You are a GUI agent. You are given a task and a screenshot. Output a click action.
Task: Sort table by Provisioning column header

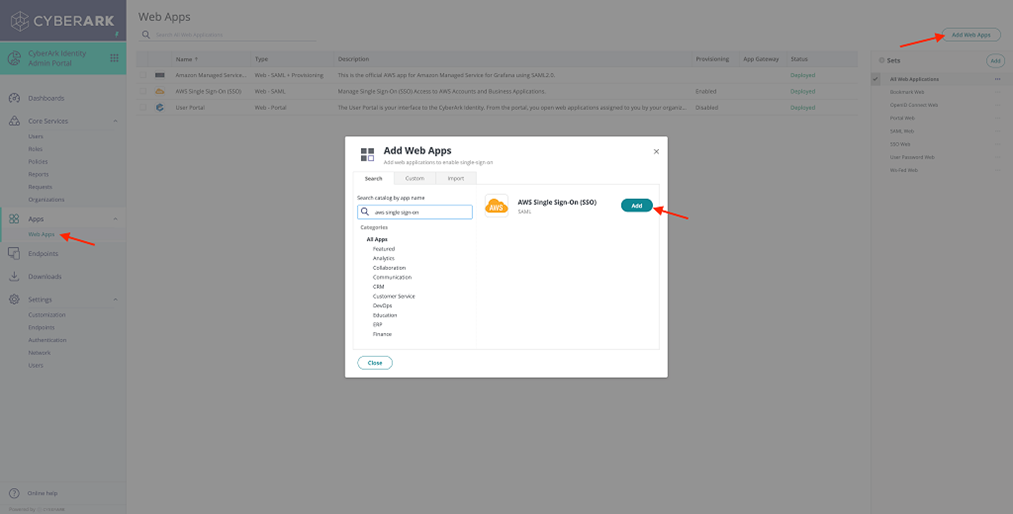[x=712, y=59]
